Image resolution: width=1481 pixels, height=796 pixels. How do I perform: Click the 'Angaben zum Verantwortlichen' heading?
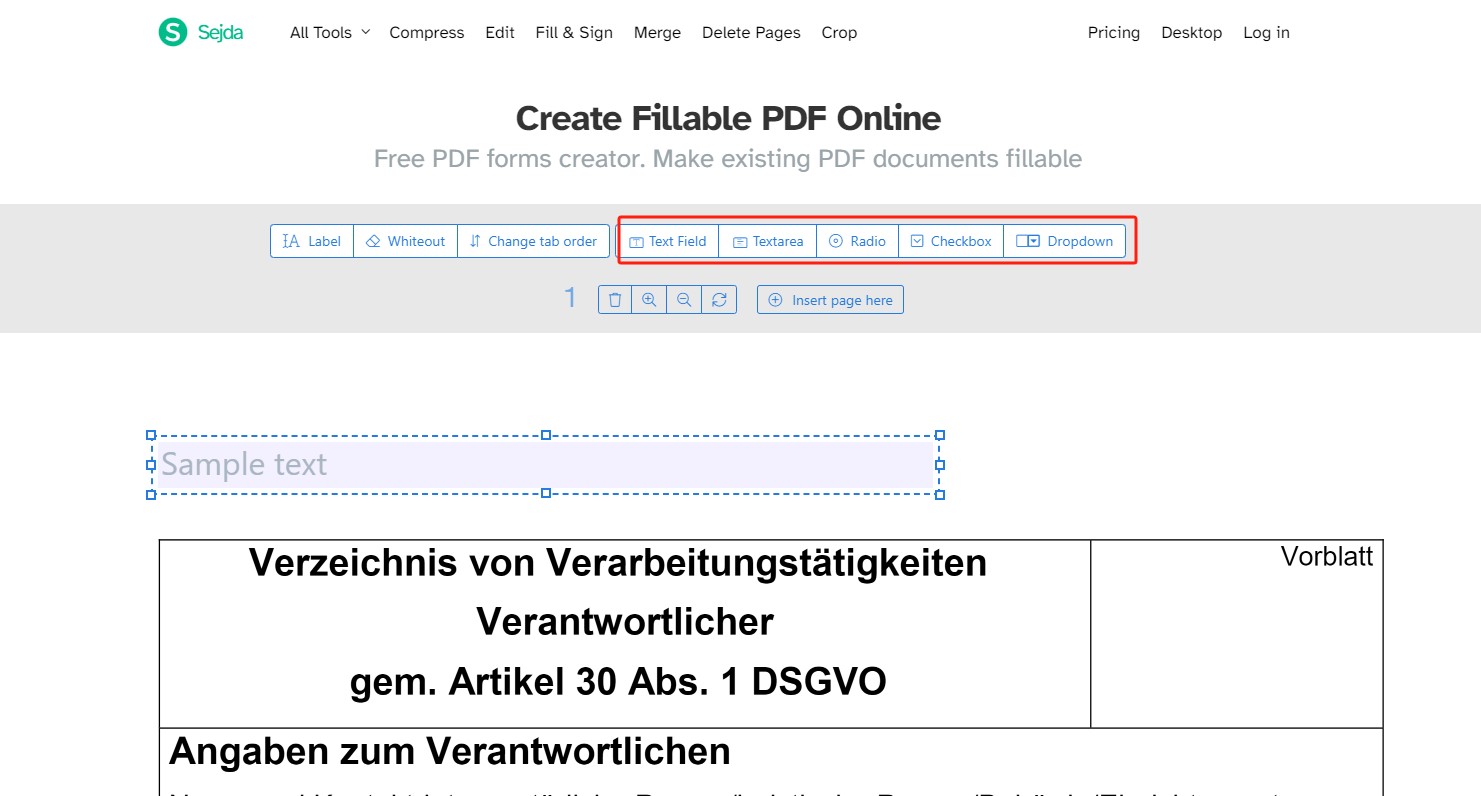click(x=450, y=750)
